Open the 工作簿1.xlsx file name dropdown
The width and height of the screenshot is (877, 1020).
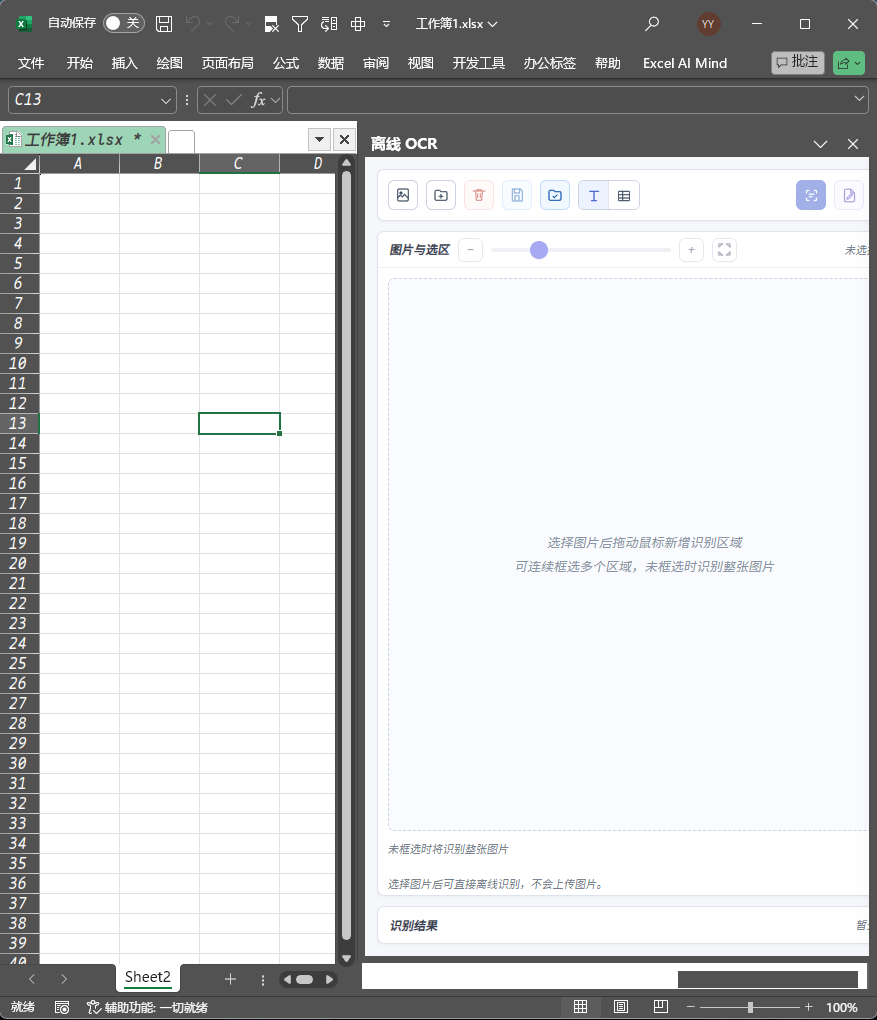pos(457,24)
